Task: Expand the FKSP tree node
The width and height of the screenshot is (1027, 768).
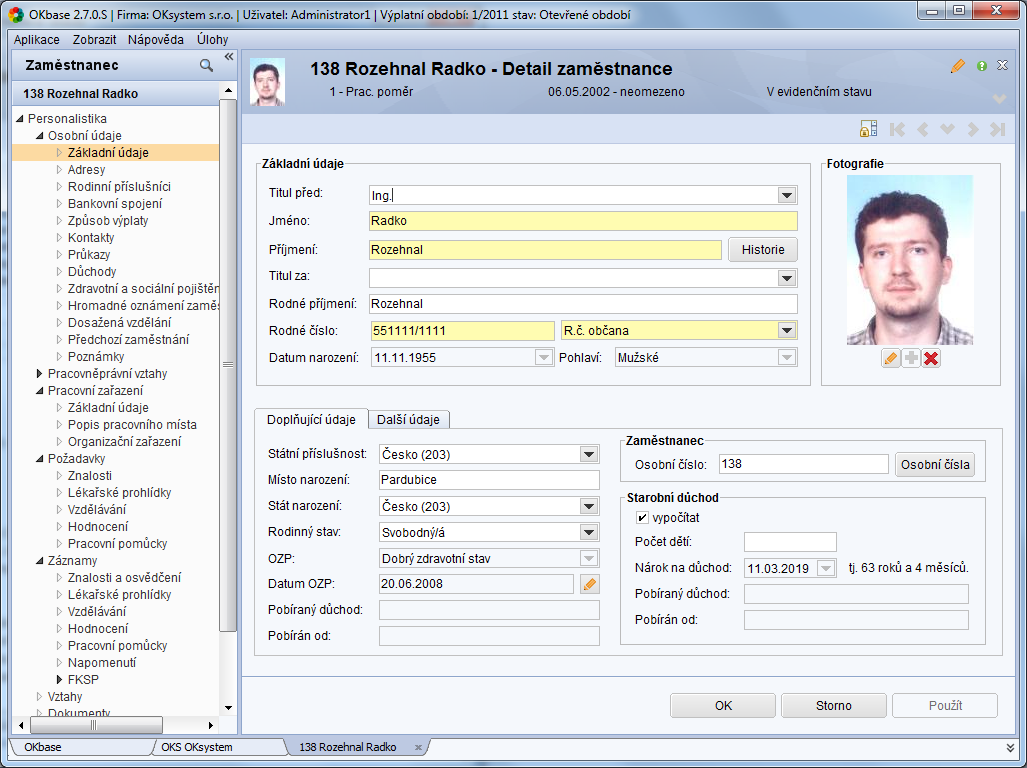Action: [60, 680]
